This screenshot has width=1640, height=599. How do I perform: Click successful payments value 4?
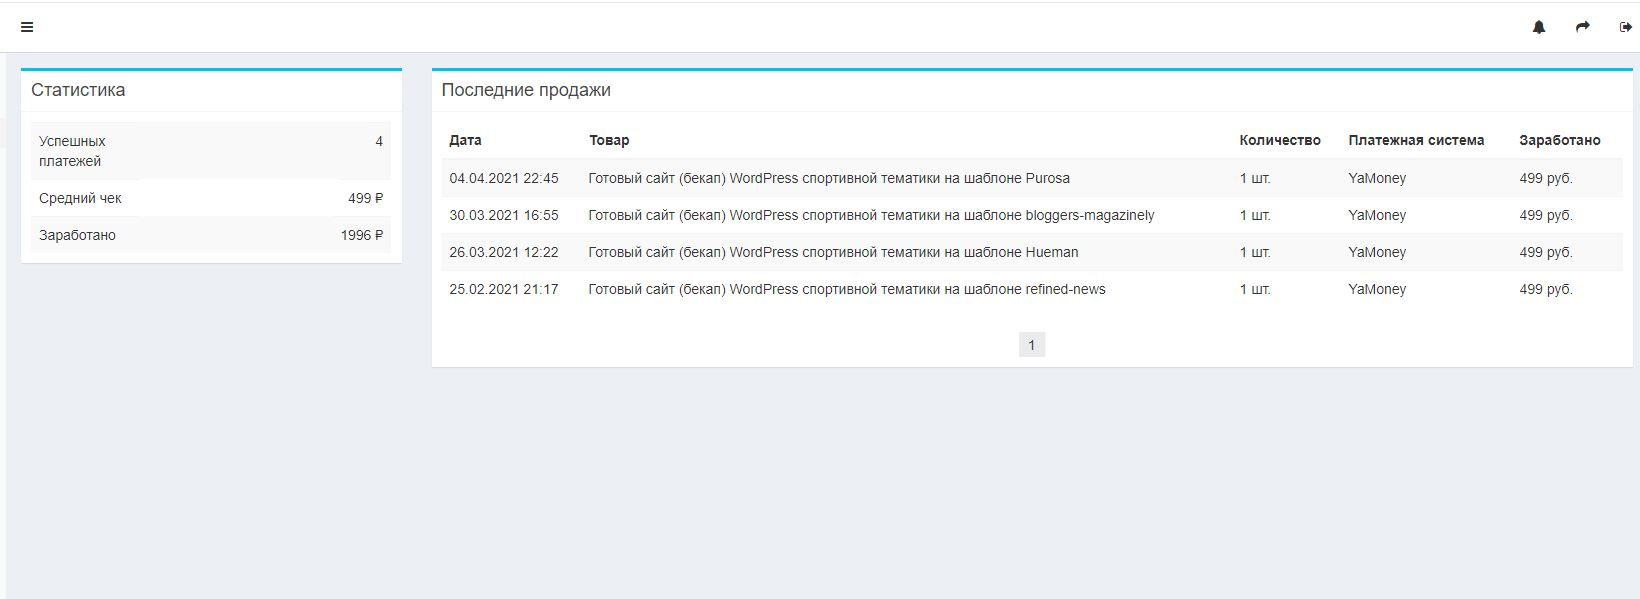[379, 141]
